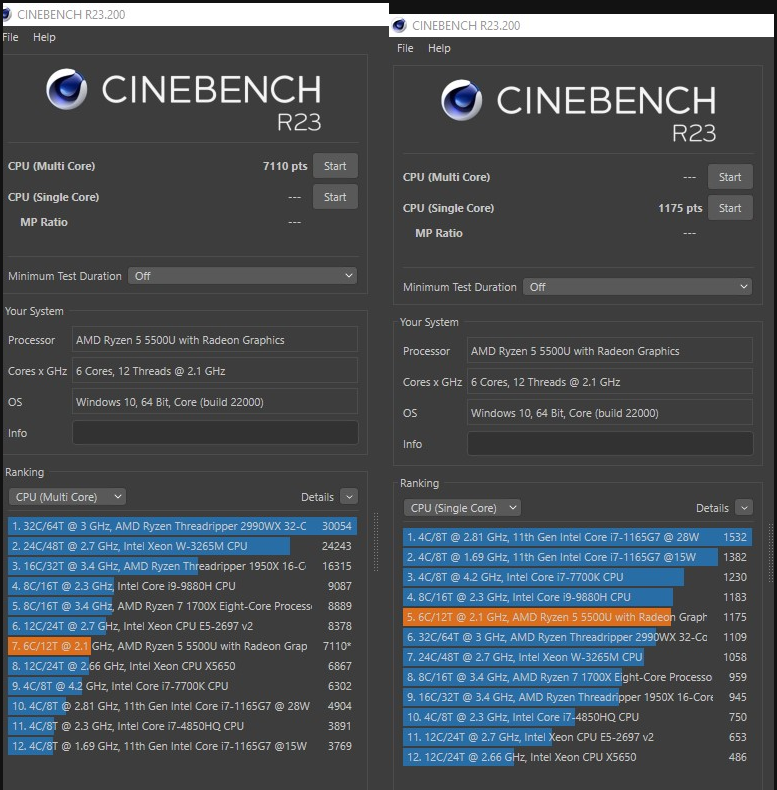This screenshot has height=790, width=777.
Task: Select Xeon E5-2697 v2 row scoring 8378
Action: click(x=182, y=626)
